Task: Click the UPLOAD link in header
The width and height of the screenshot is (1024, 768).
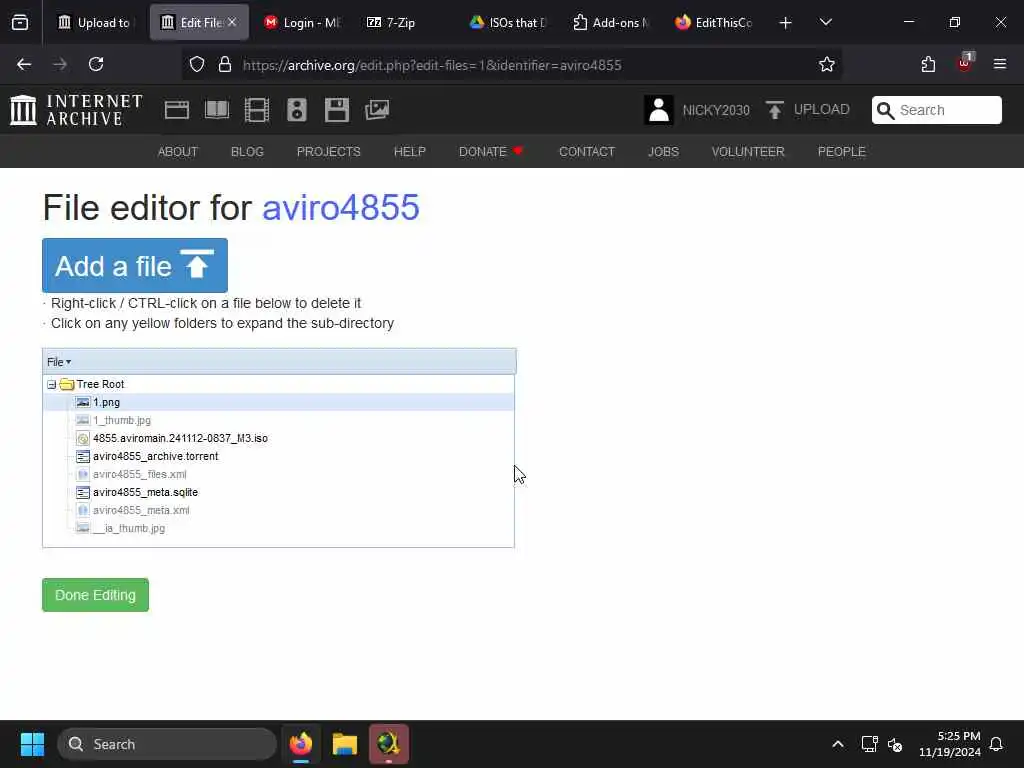Action: click(x=821, y=110)
